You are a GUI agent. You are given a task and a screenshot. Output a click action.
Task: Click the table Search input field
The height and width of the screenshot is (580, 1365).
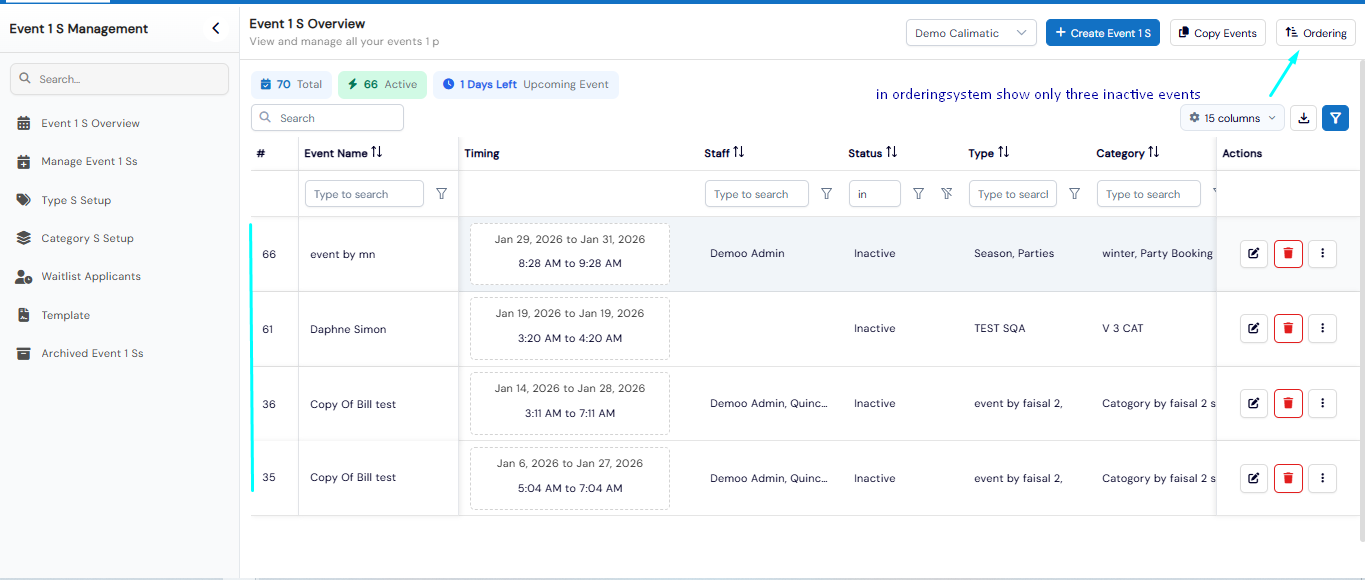coord(327,118)
